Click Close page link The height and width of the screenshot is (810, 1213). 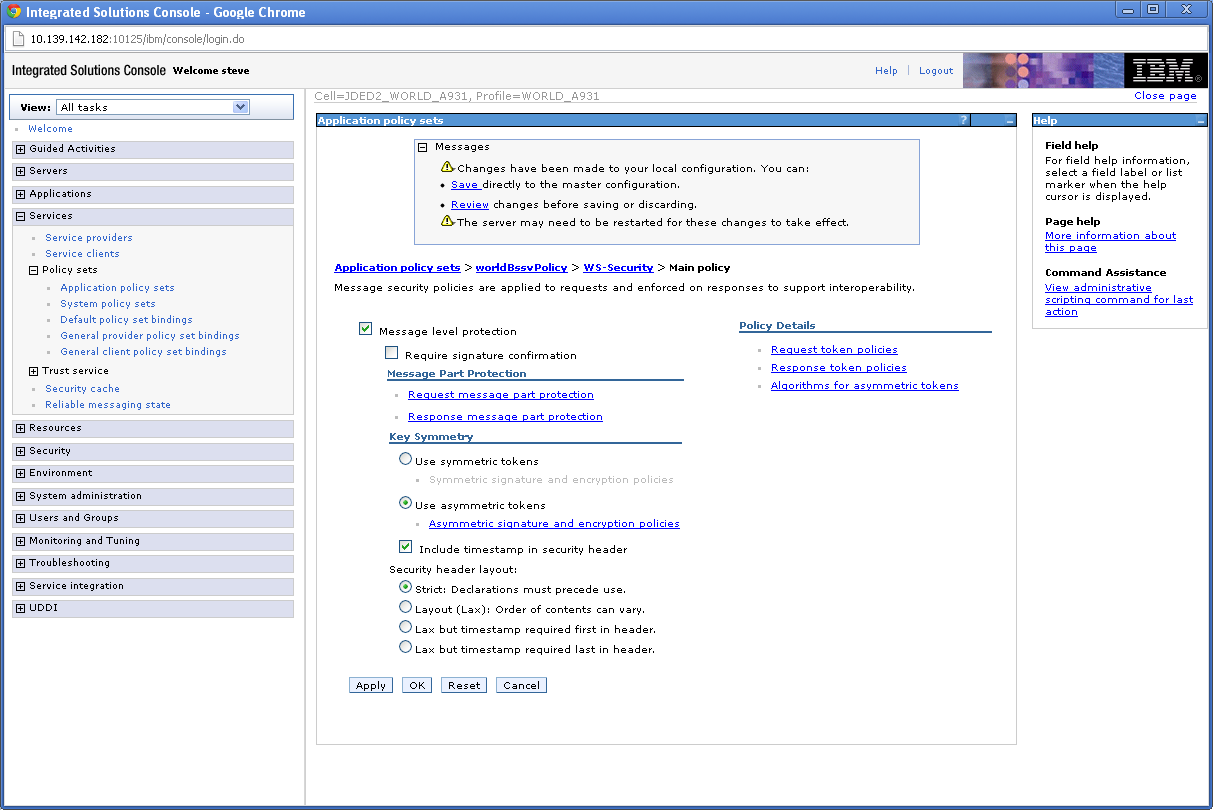click(x=1165, y=96)
